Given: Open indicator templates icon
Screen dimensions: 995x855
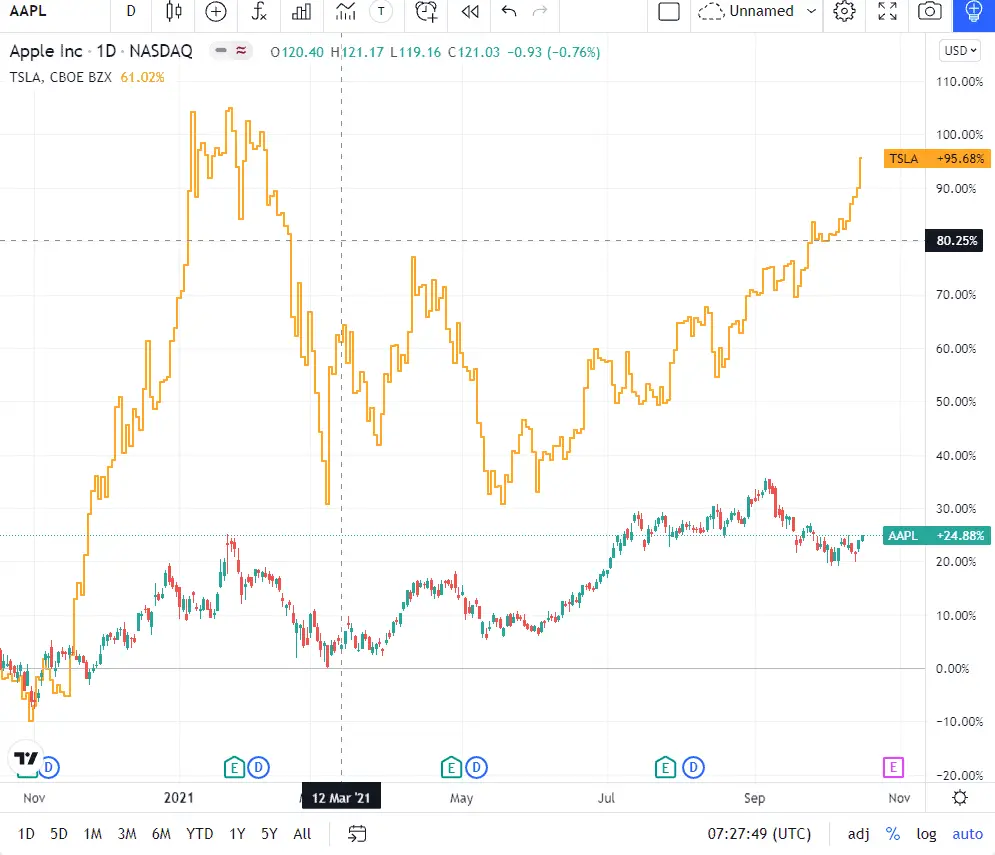Looking at the screenshot, I should [x=345, y=11].
